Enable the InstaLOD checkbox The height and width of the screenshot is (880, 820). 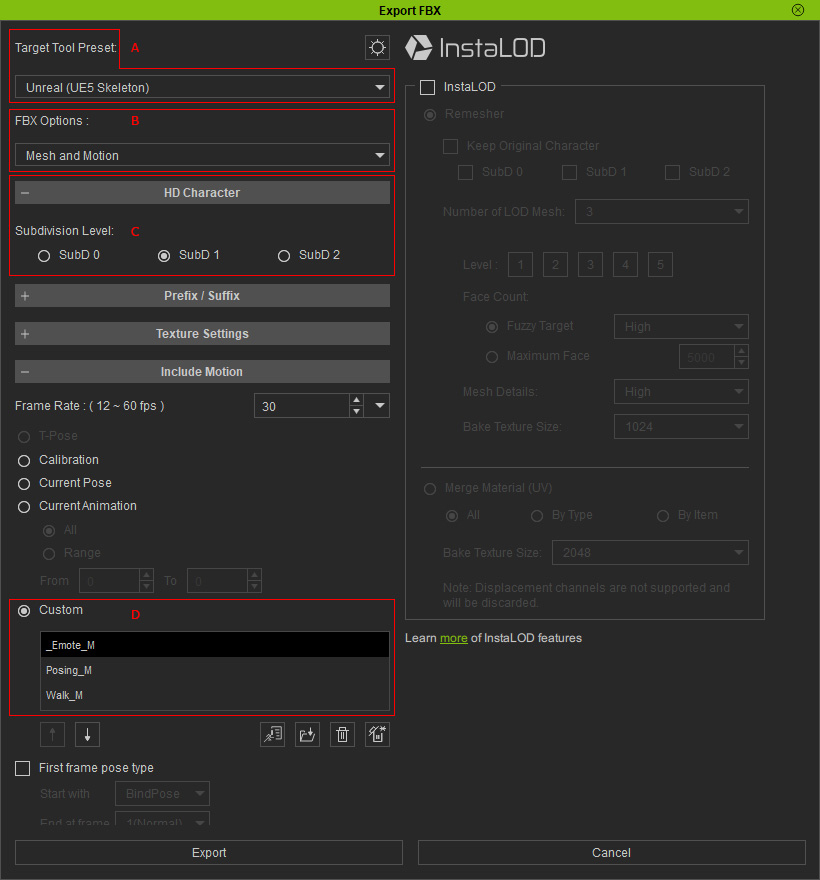tap(428, 88)
